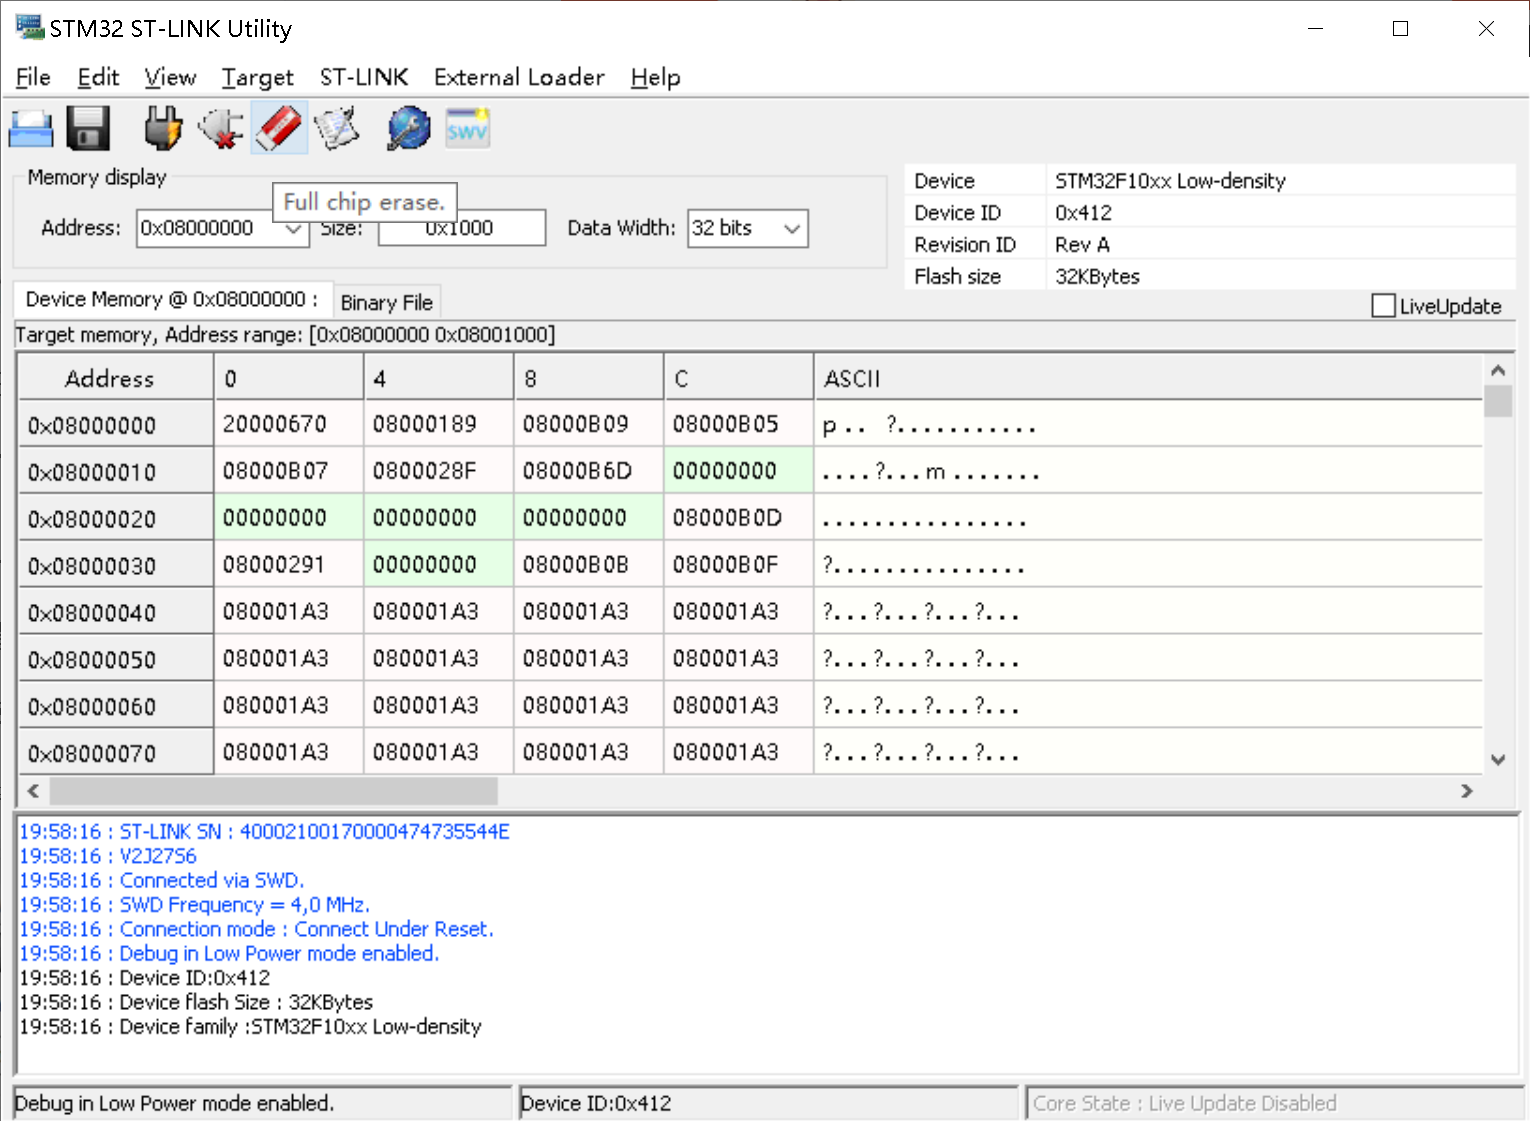This screenshot has width=1530, height=1121.
Task: Open the File menu
Action: [x=33, y=77]
